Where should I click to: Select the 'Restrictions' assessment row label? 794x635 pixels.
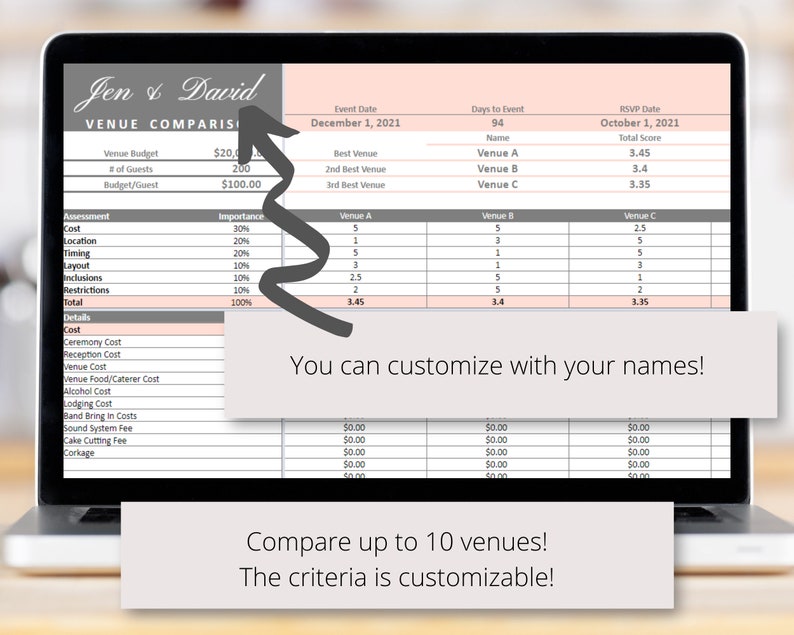click(86, 290)
